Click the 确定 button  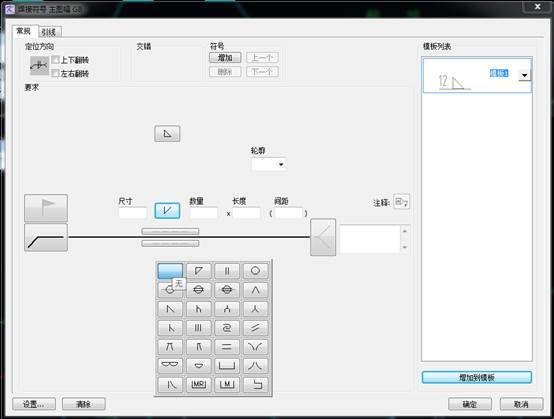[x=470, y=404]
